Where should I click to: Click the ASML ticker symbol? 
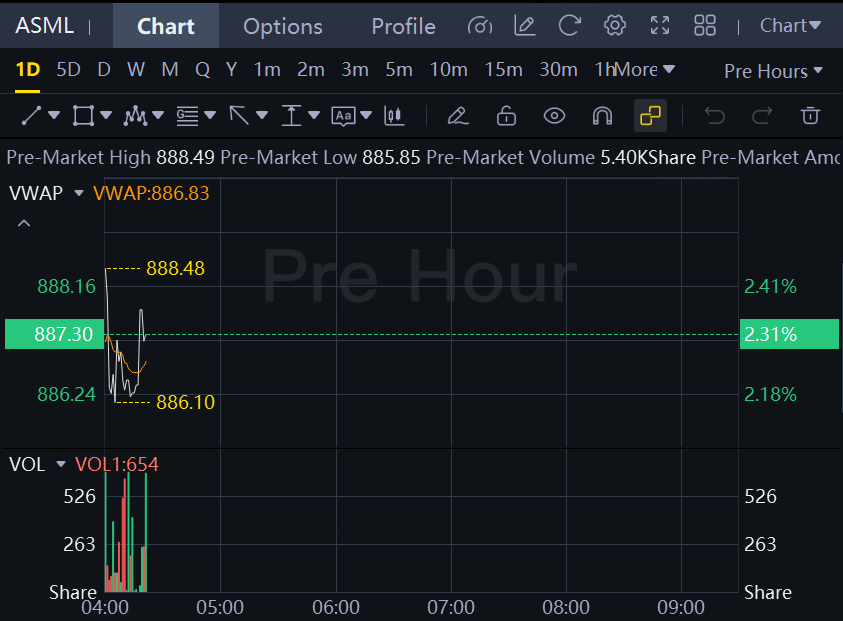45,26
